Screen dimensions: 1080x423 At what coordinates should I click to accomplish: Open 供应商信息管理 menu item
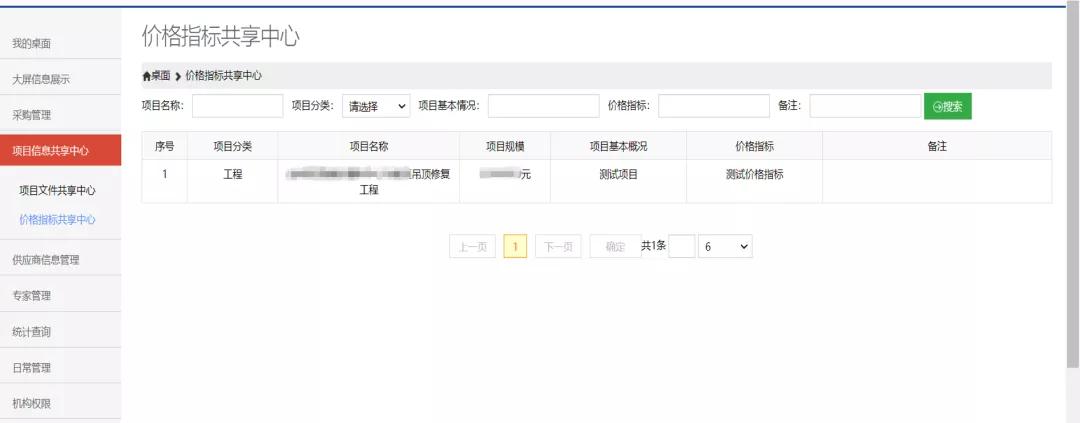(46, 260)
